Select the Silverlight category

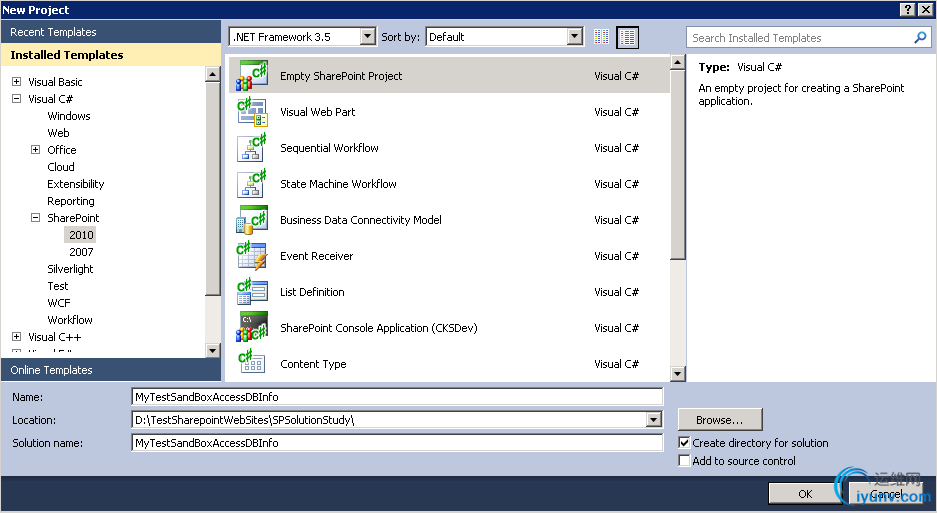tap(71, 269)
